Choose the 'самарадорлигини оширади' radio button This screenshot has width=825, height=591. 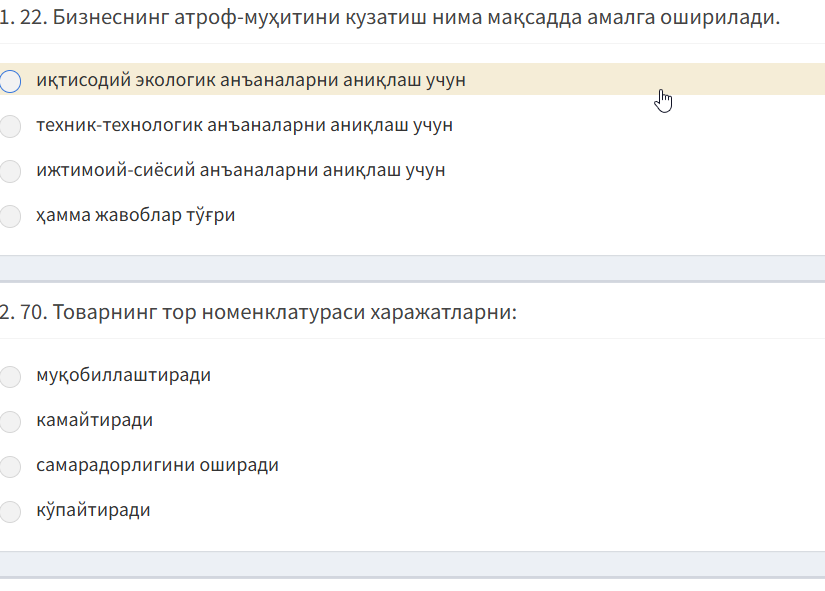(x=10, y=466)
